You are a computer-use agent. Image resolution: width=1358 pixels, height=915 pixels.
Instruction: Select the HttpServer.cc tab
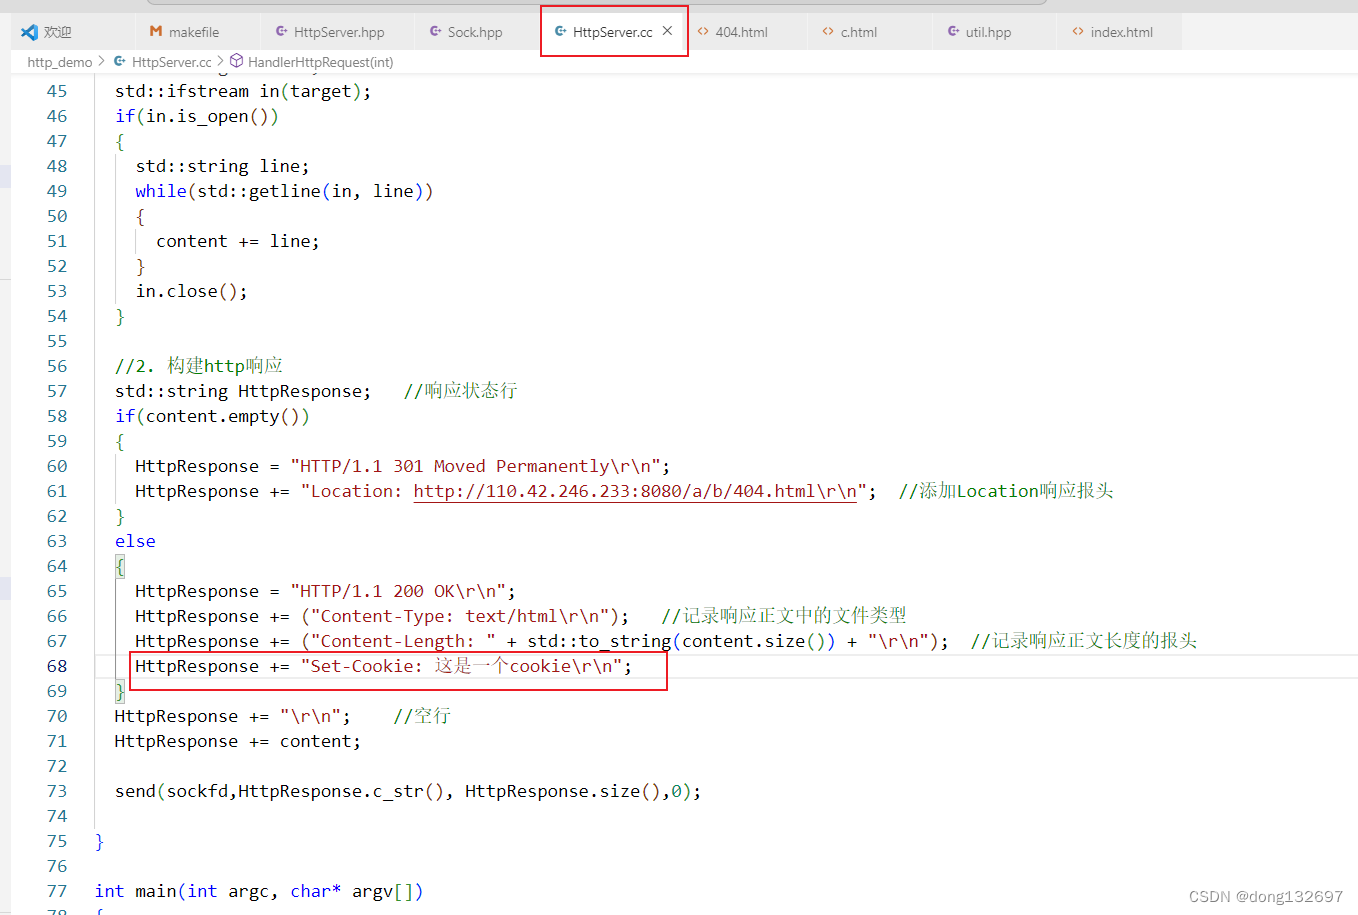pos(612,32)
